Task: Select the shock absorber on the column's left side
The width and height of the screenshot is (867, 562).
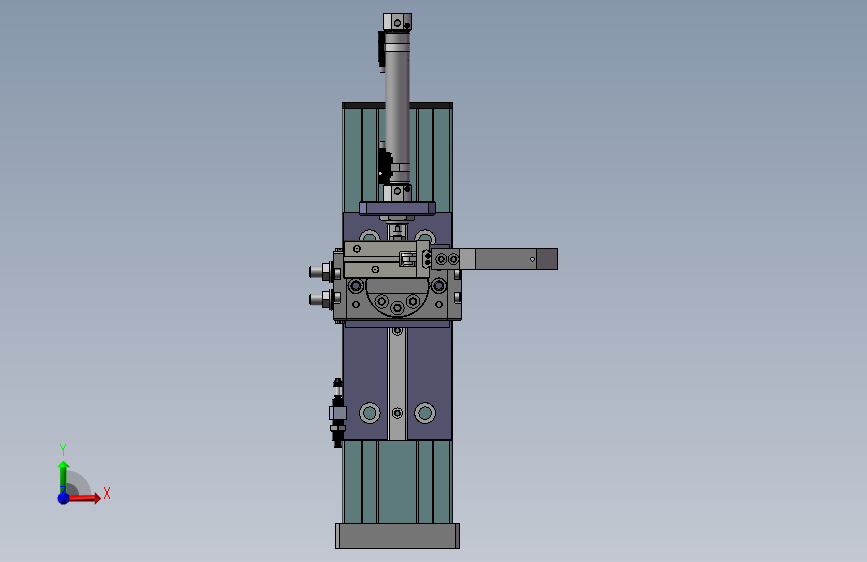Action: pos(338,413)
